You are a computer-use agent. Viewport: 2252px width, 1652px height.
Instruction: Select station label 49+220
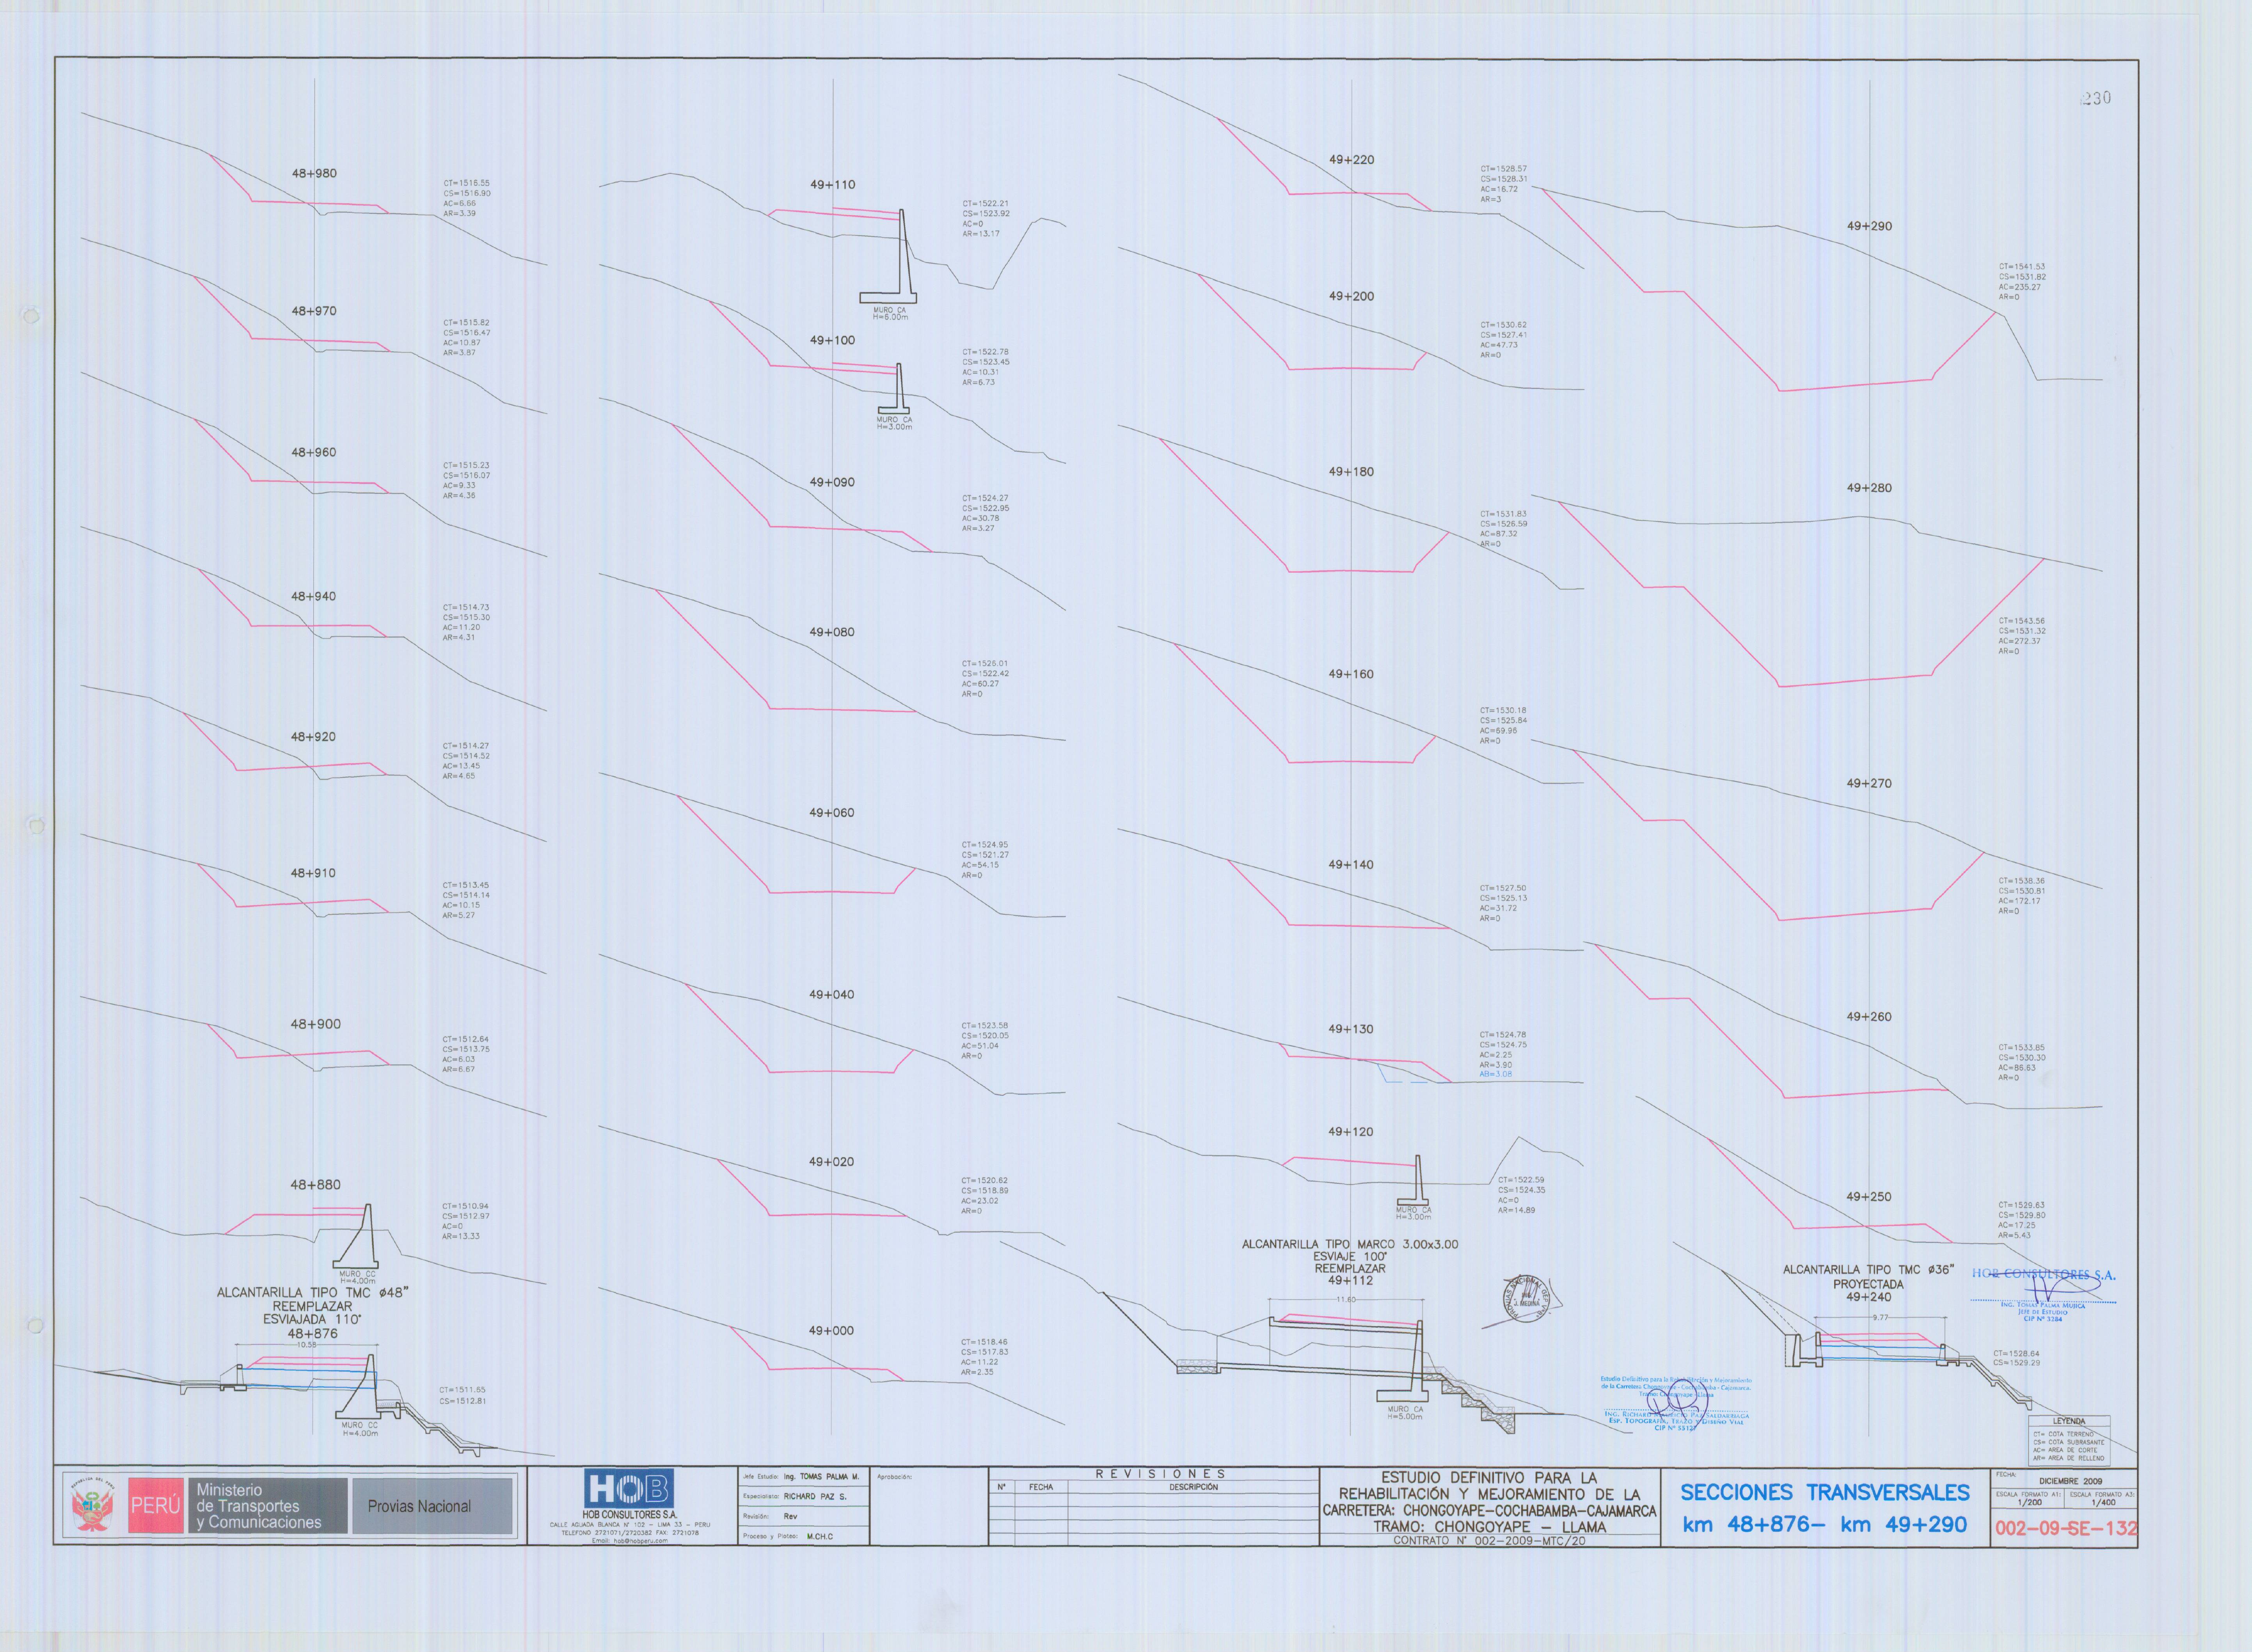(1351, 159)
